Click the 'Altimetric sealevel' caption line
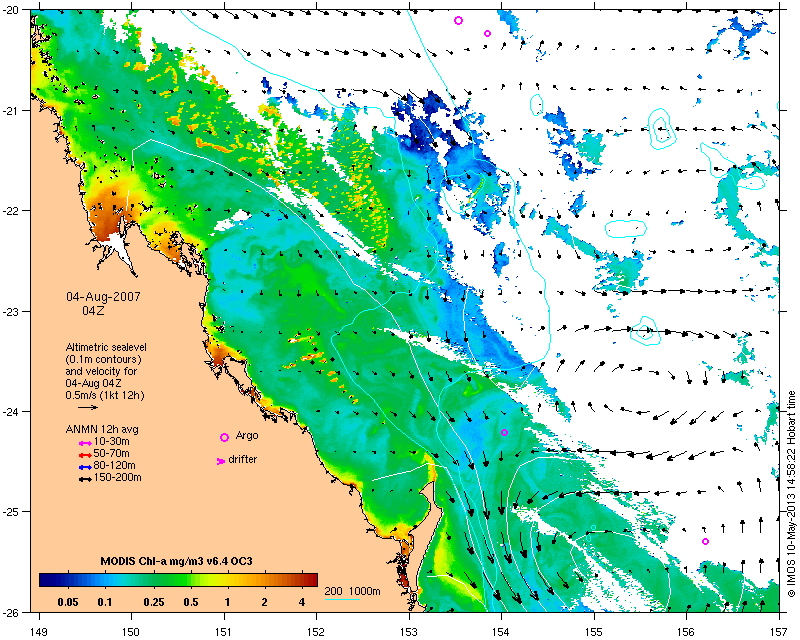The height and width of the screenshot is (640, 800). [106, 347]
